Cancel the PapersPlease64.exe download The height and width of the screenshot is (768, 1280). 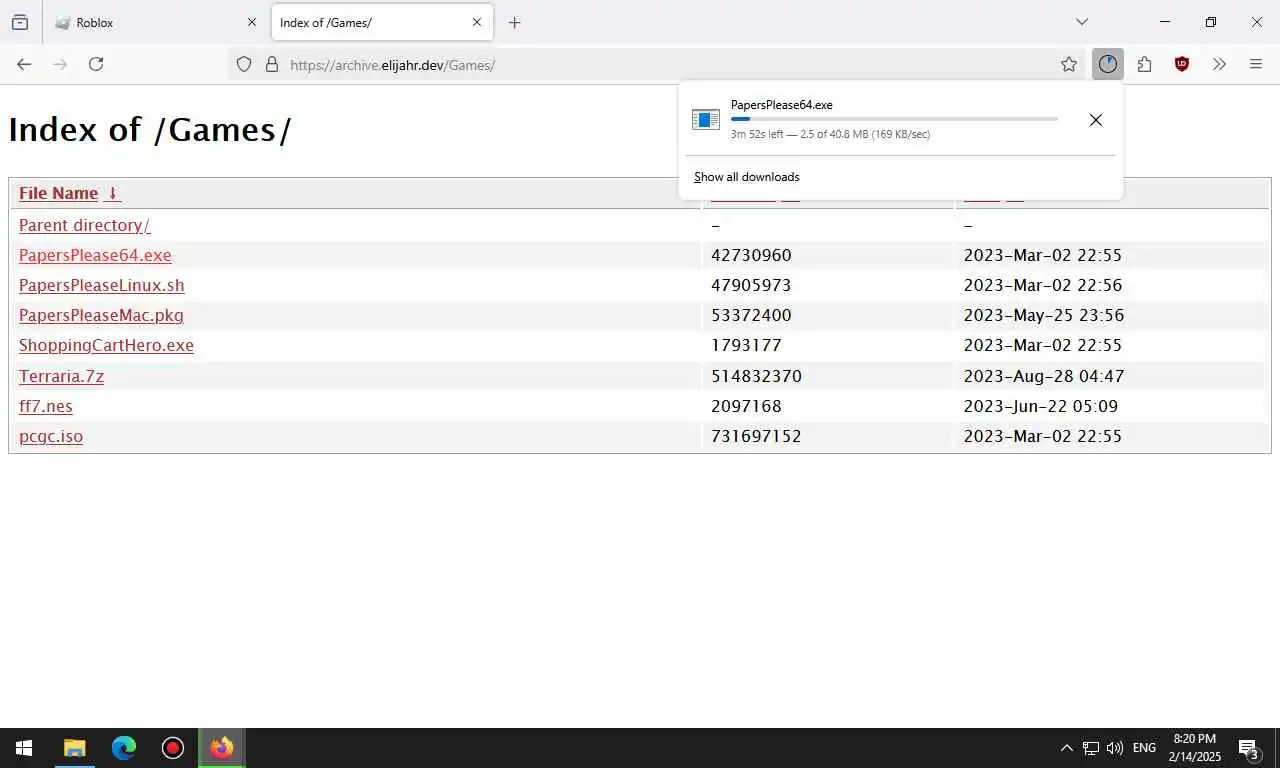(x=1096, y=120)
